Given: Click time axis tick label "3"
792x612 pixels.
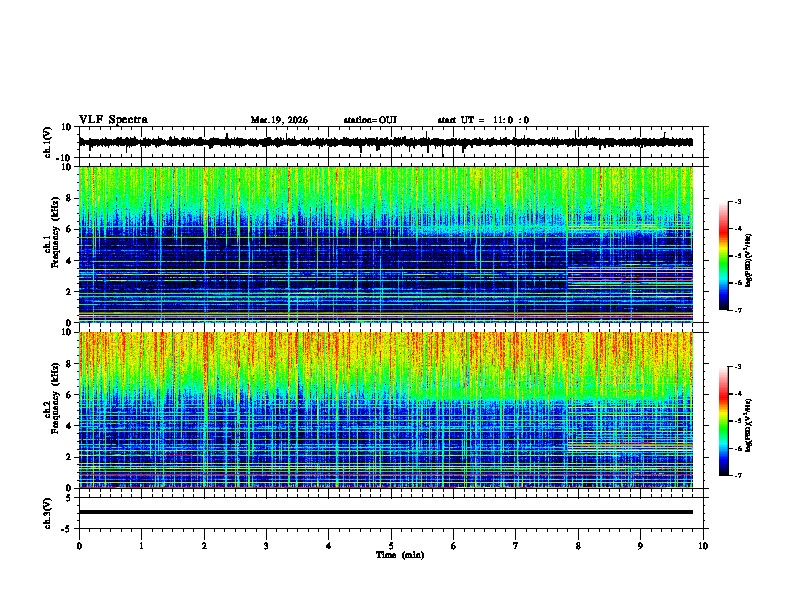Looking at the screenshot, I should 266,546.
